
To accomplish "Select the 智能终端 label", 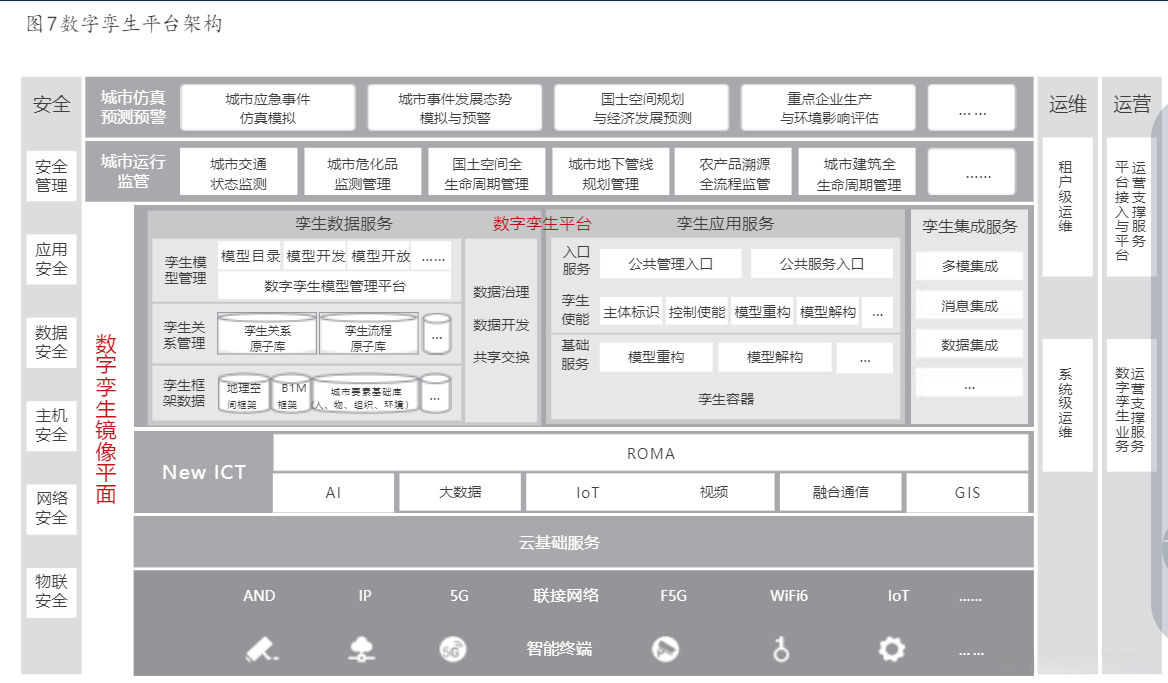I will tap(559, 649).
